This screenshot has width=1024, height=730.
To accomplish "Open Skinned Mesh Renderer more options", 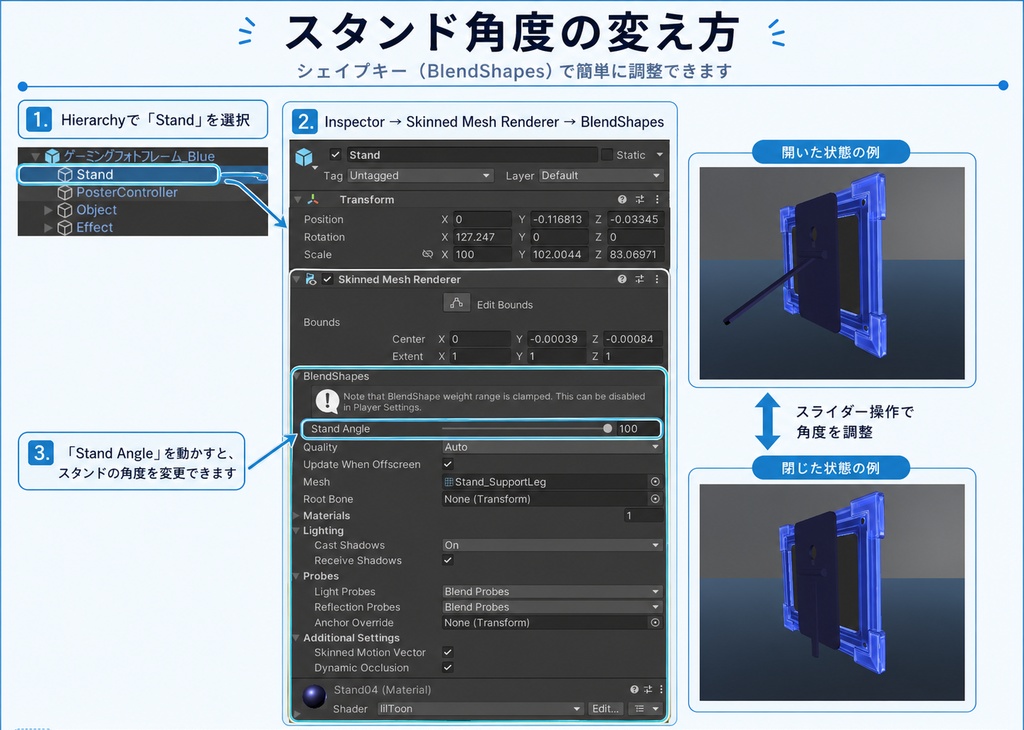I will coord(657,279).
